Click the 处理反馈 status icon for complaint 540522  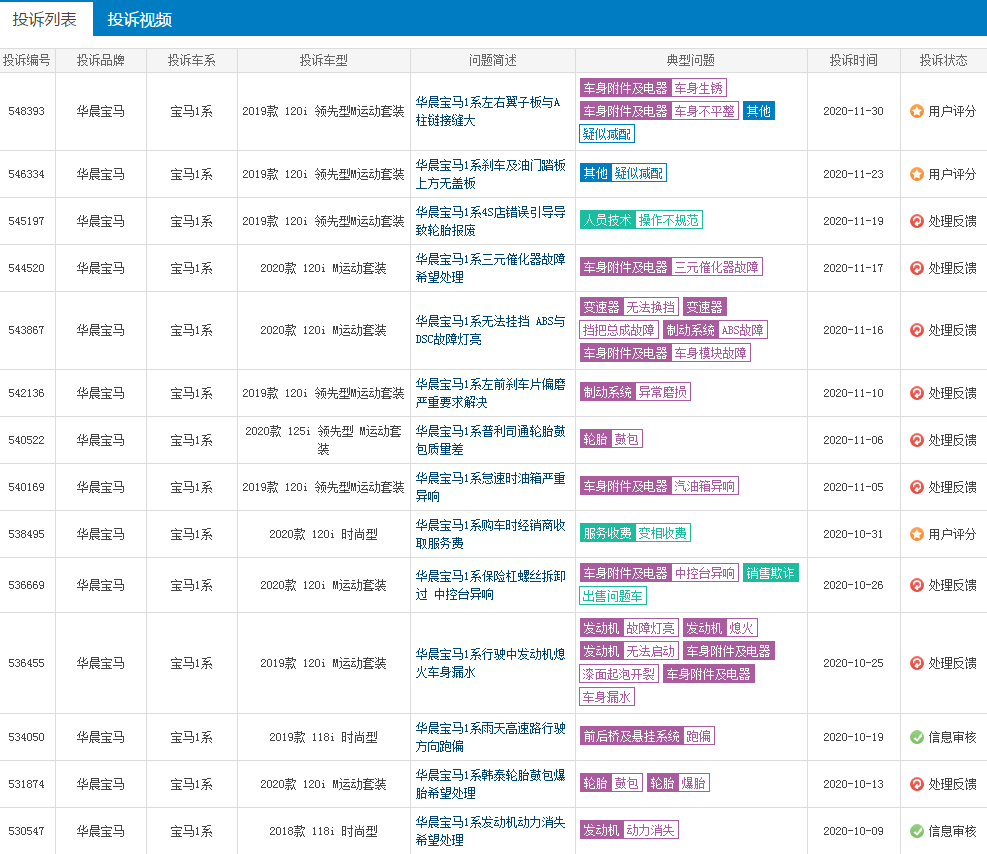pyautogui.click(x=916, y=441)
